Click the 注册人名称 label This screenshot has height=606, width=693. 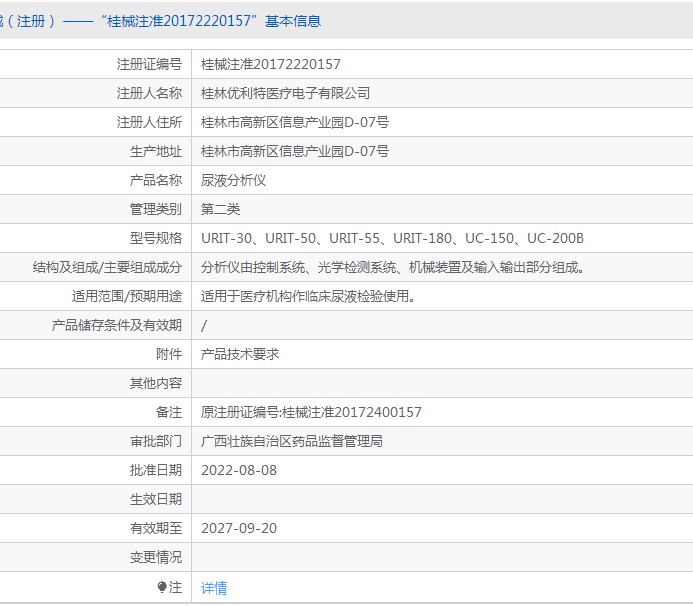pos(149,93)
